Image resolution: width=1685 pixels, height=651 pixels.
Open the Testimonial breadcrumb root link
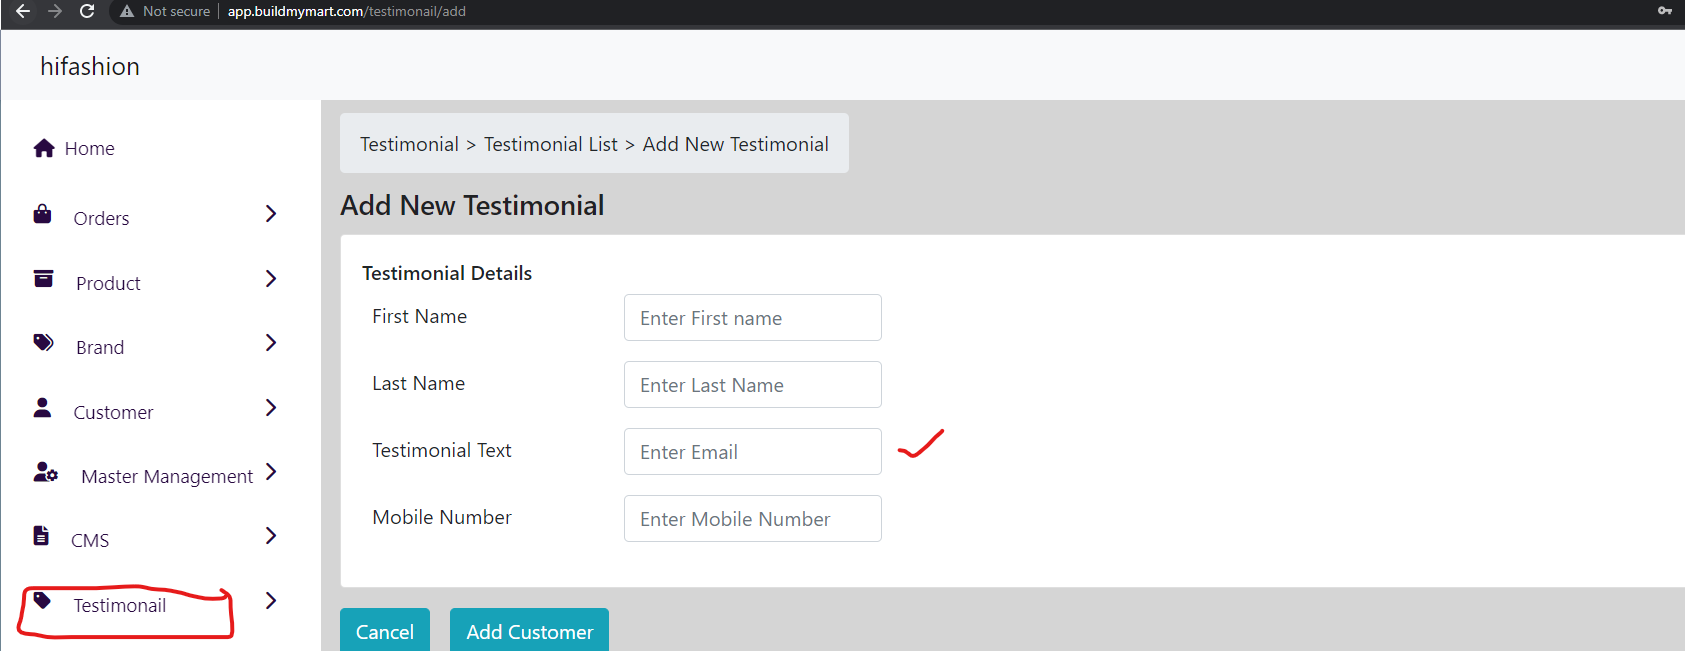tap(409, 144)
